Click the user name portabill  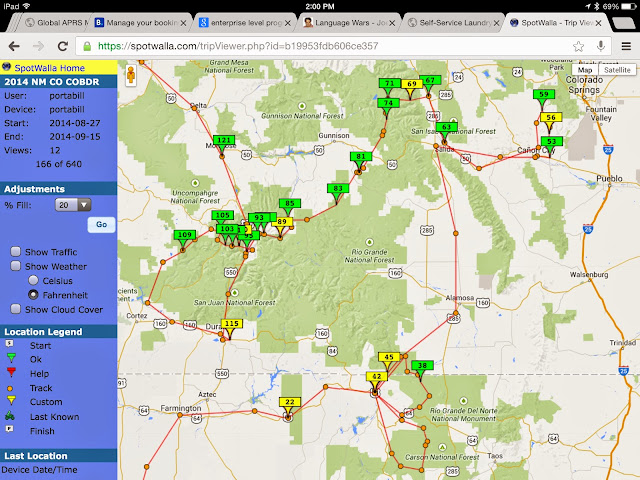(x=67, y=96)
